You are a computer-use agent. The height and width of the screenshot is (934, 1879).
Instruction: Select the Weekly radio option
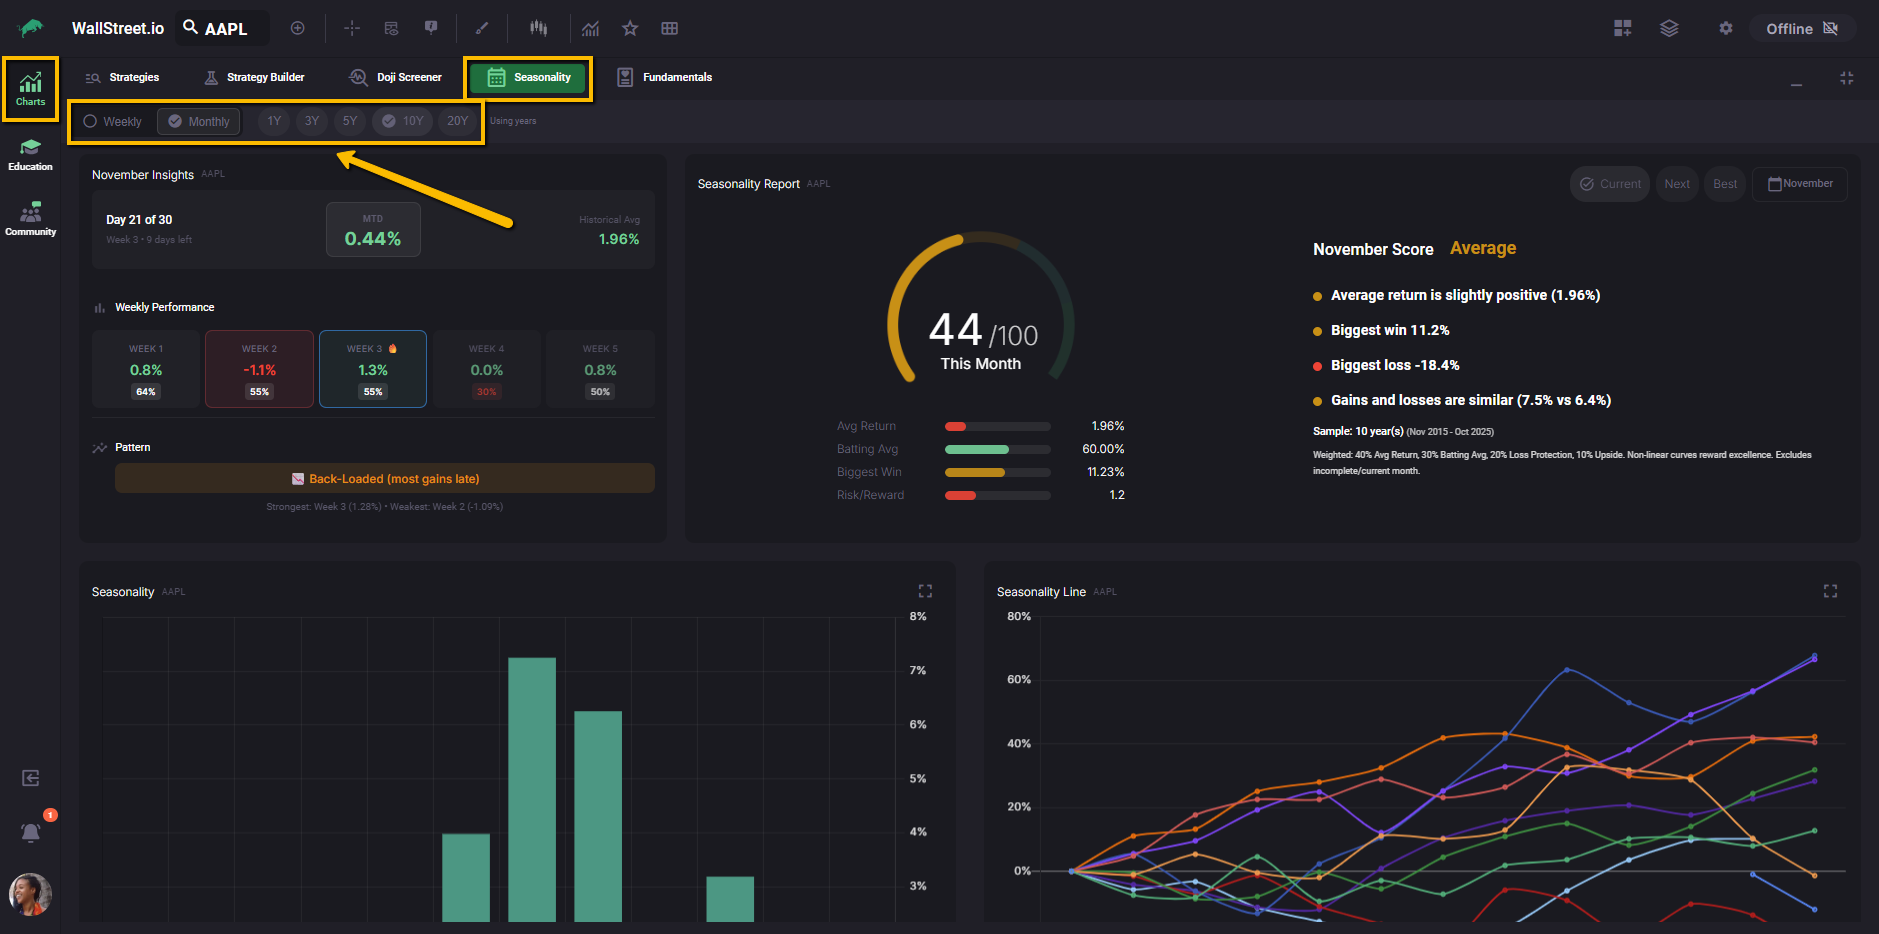tap(113, 122)
